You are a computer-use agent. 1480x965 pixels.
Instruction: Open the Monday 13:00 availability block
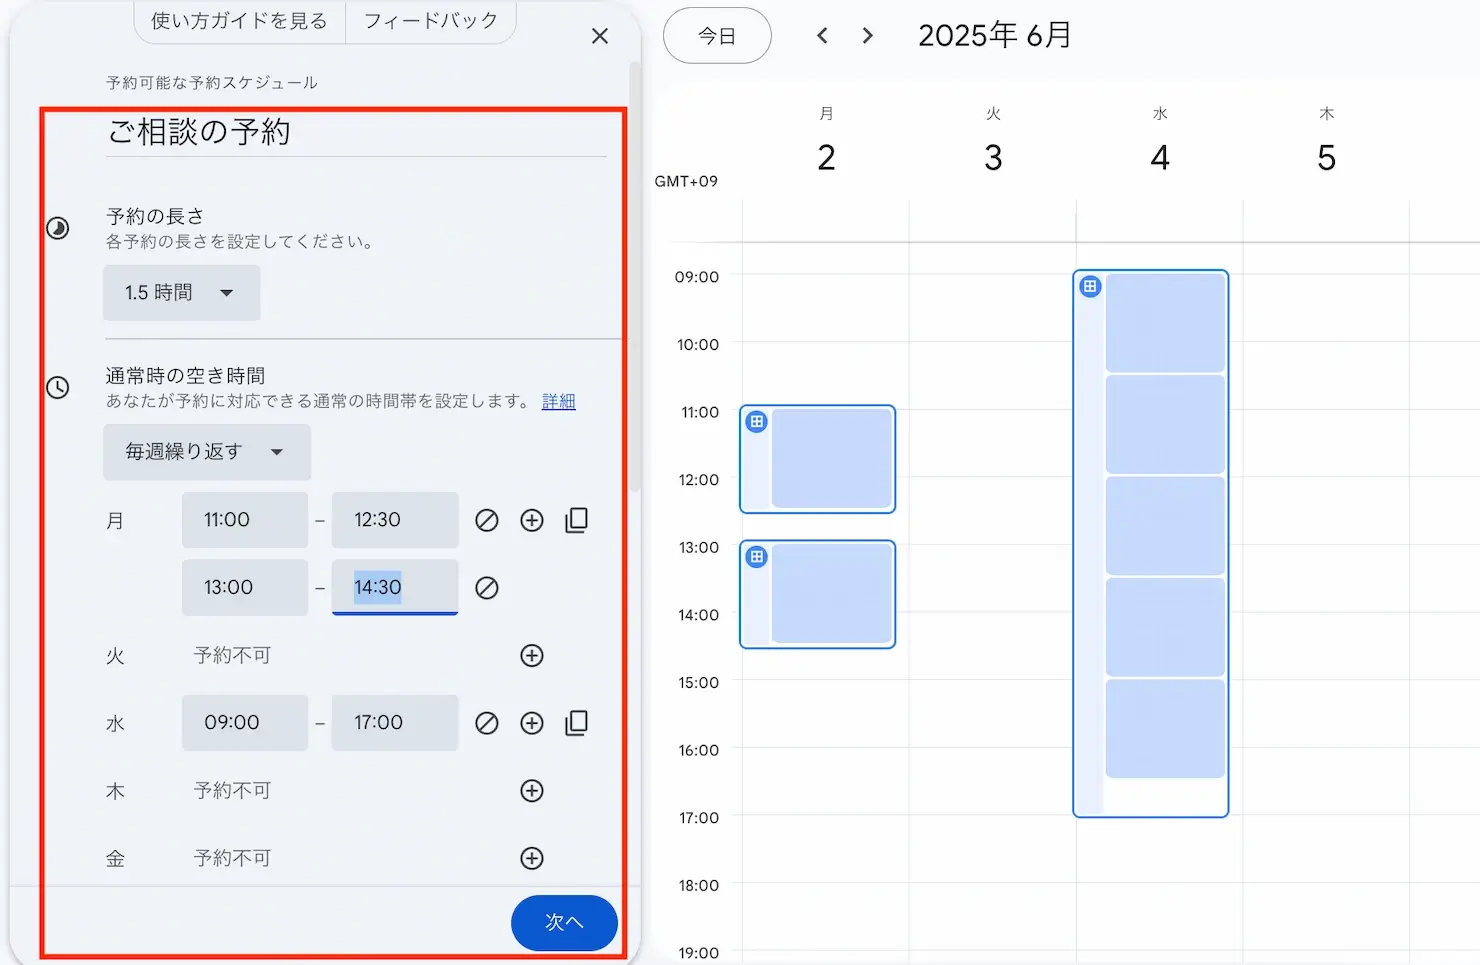coord(817,594)
